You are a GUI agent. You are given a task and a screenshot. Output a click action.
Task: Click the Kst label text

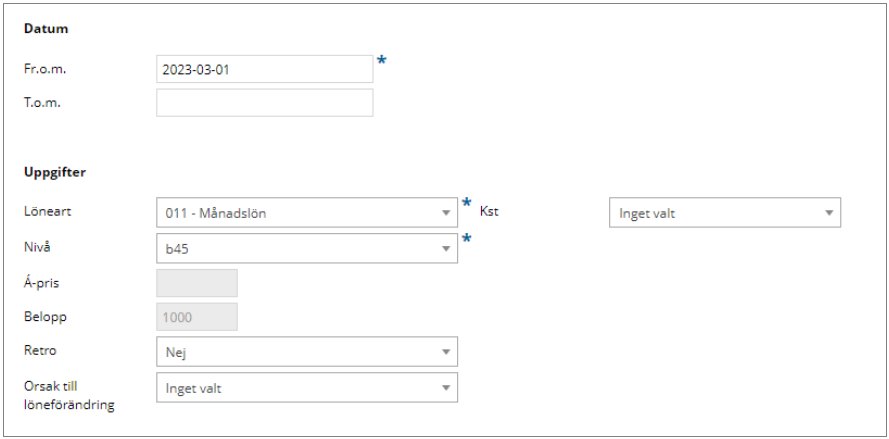[x=489, y=212]
